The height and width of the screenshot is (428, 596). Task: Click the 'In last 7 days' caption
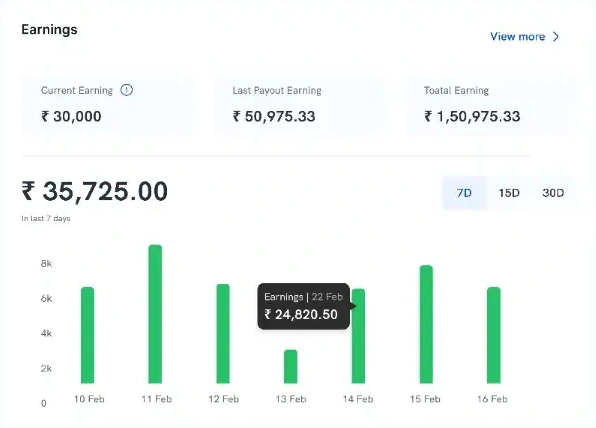click(46, 219)
